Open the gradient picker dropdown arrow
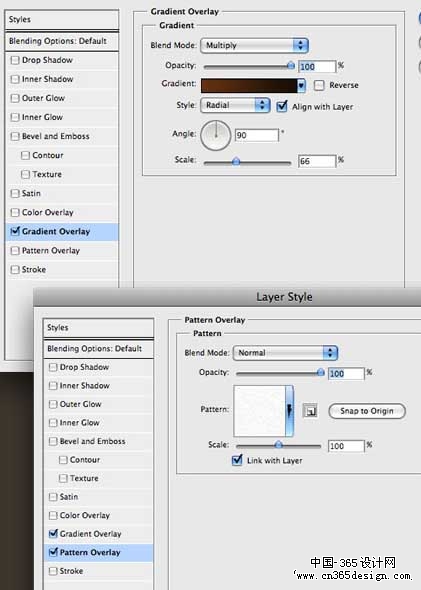The image size is (421, 590). [301, 86]
